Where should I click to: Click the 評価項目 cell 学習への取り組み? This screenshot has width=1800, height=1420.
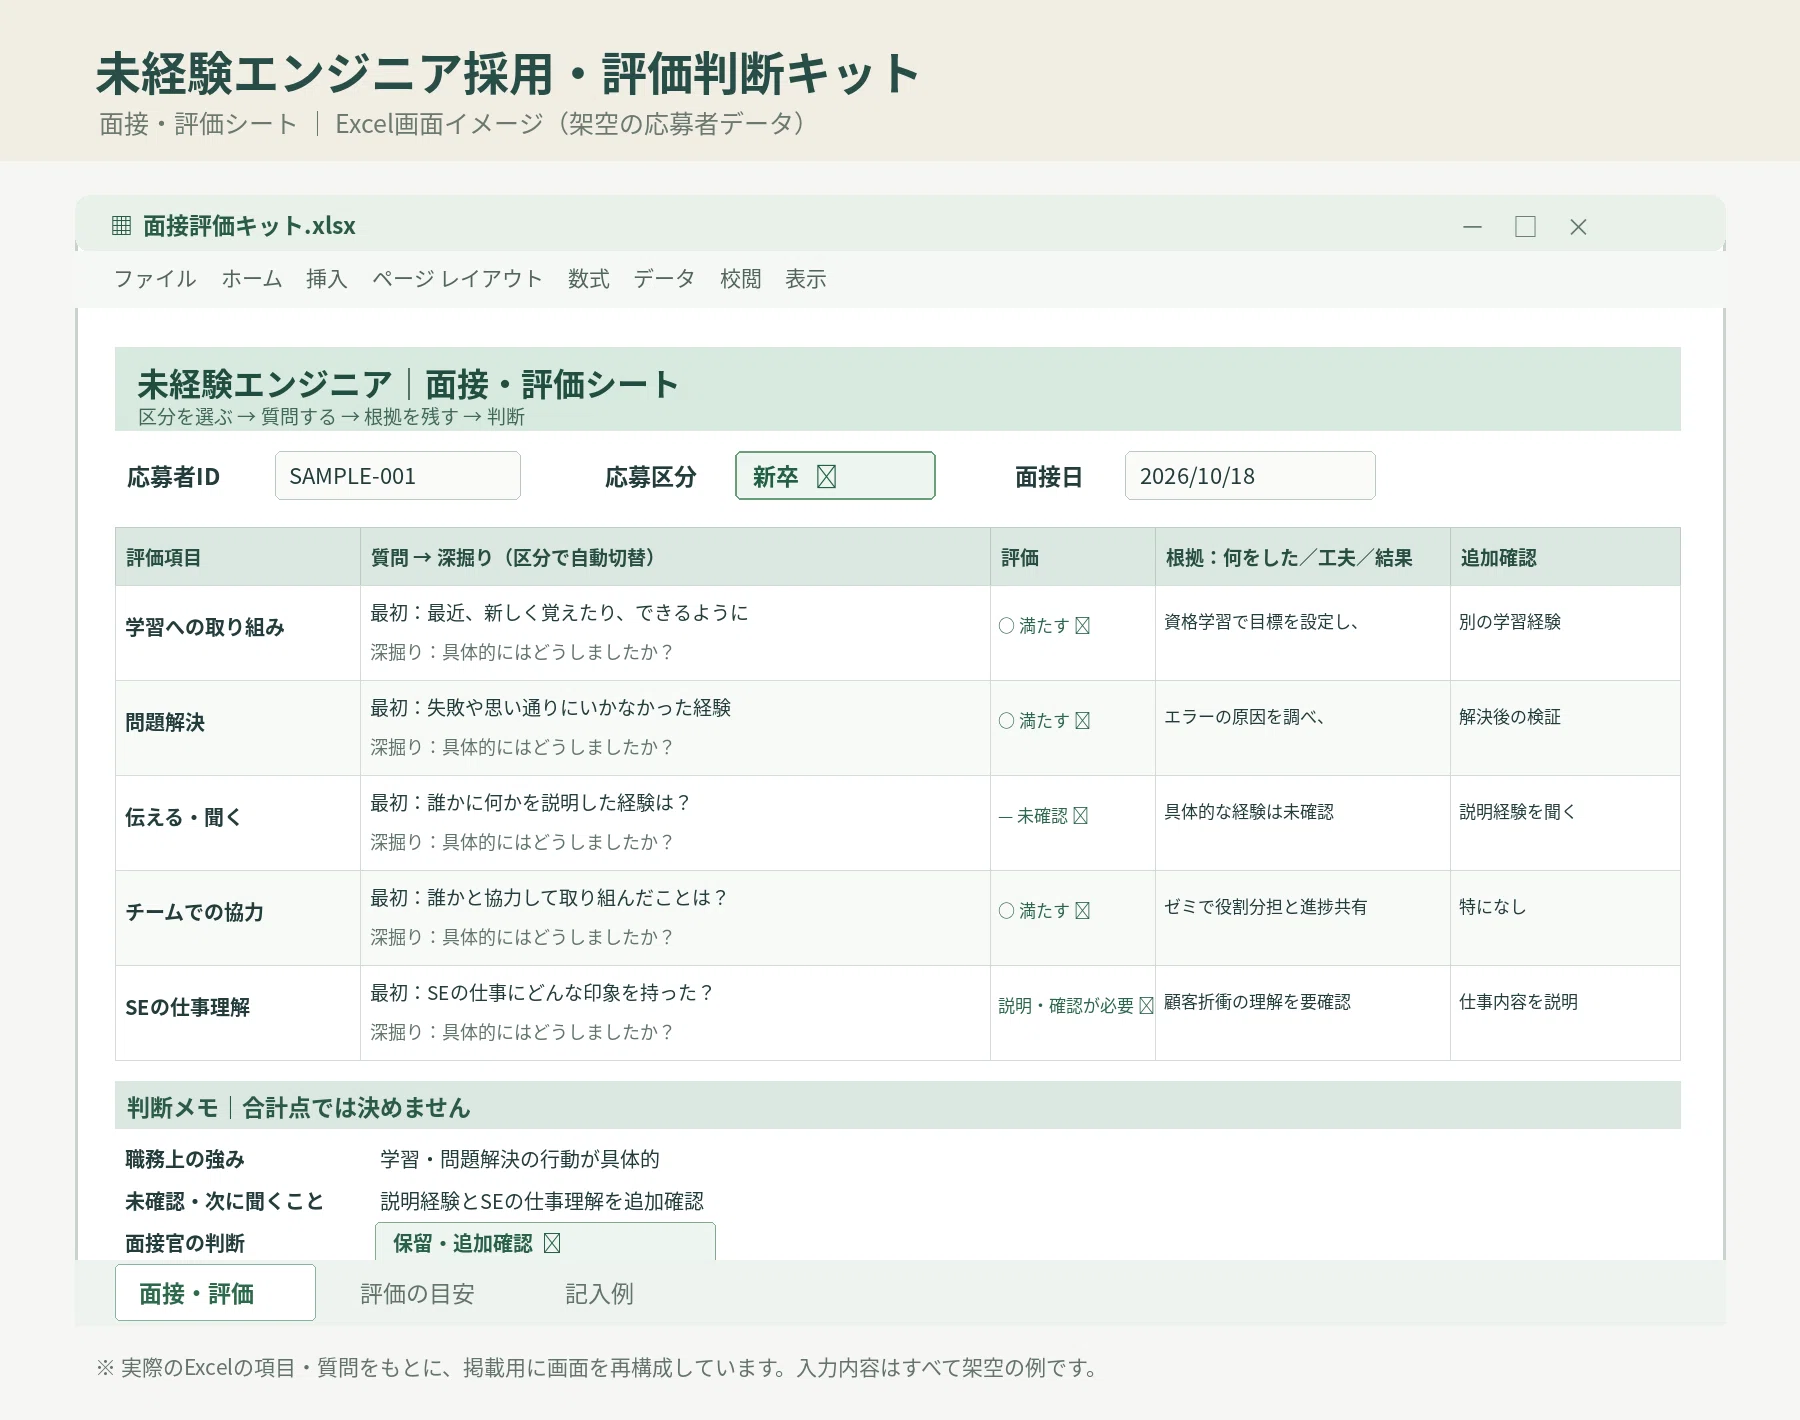[238, 633]
